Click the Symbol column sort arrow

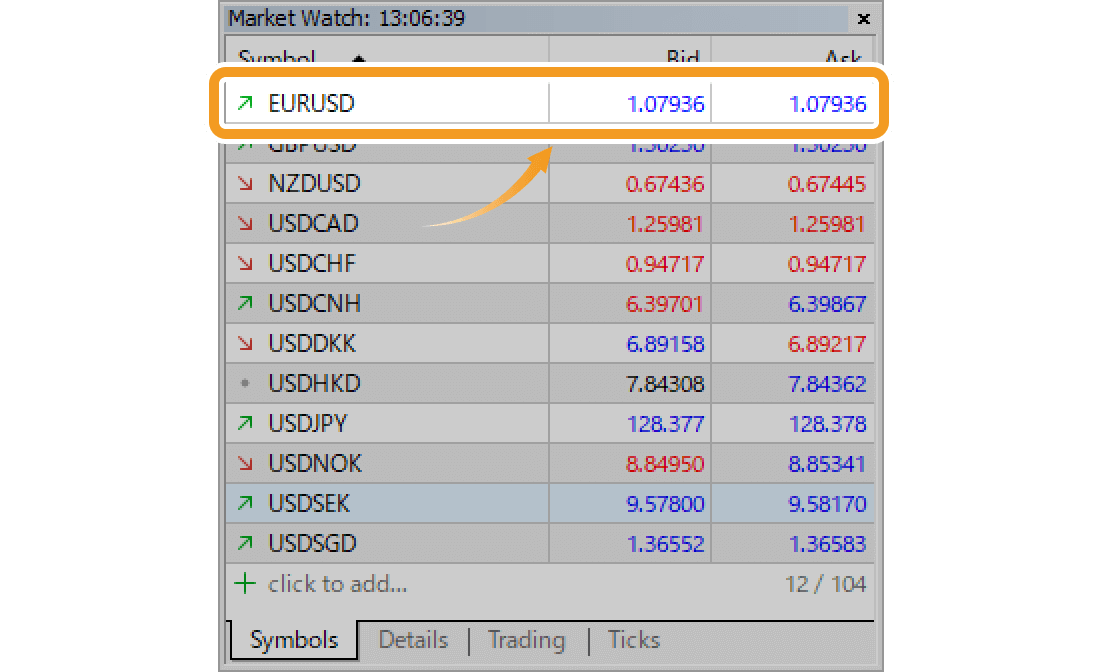[358, 60]
